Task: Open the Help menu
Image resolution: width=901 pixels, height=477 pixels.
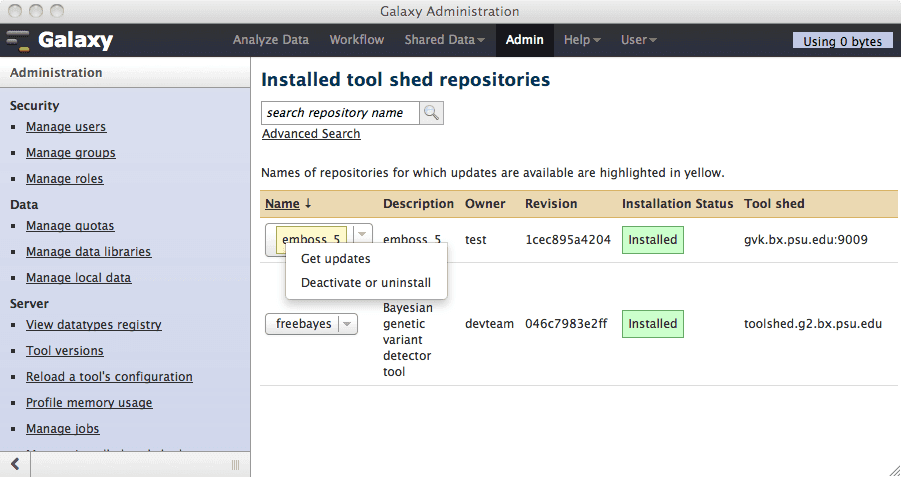Action: (x=582, y=40)
